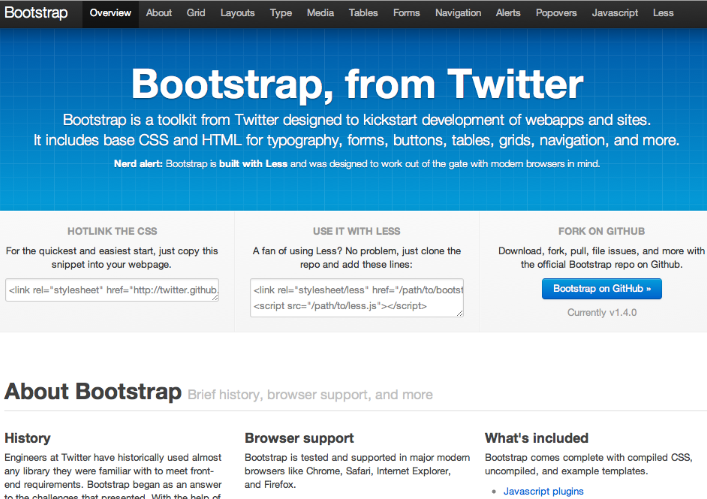707x499 pixels.
Task: Open the Javascript plugins link
Action: 543,491
